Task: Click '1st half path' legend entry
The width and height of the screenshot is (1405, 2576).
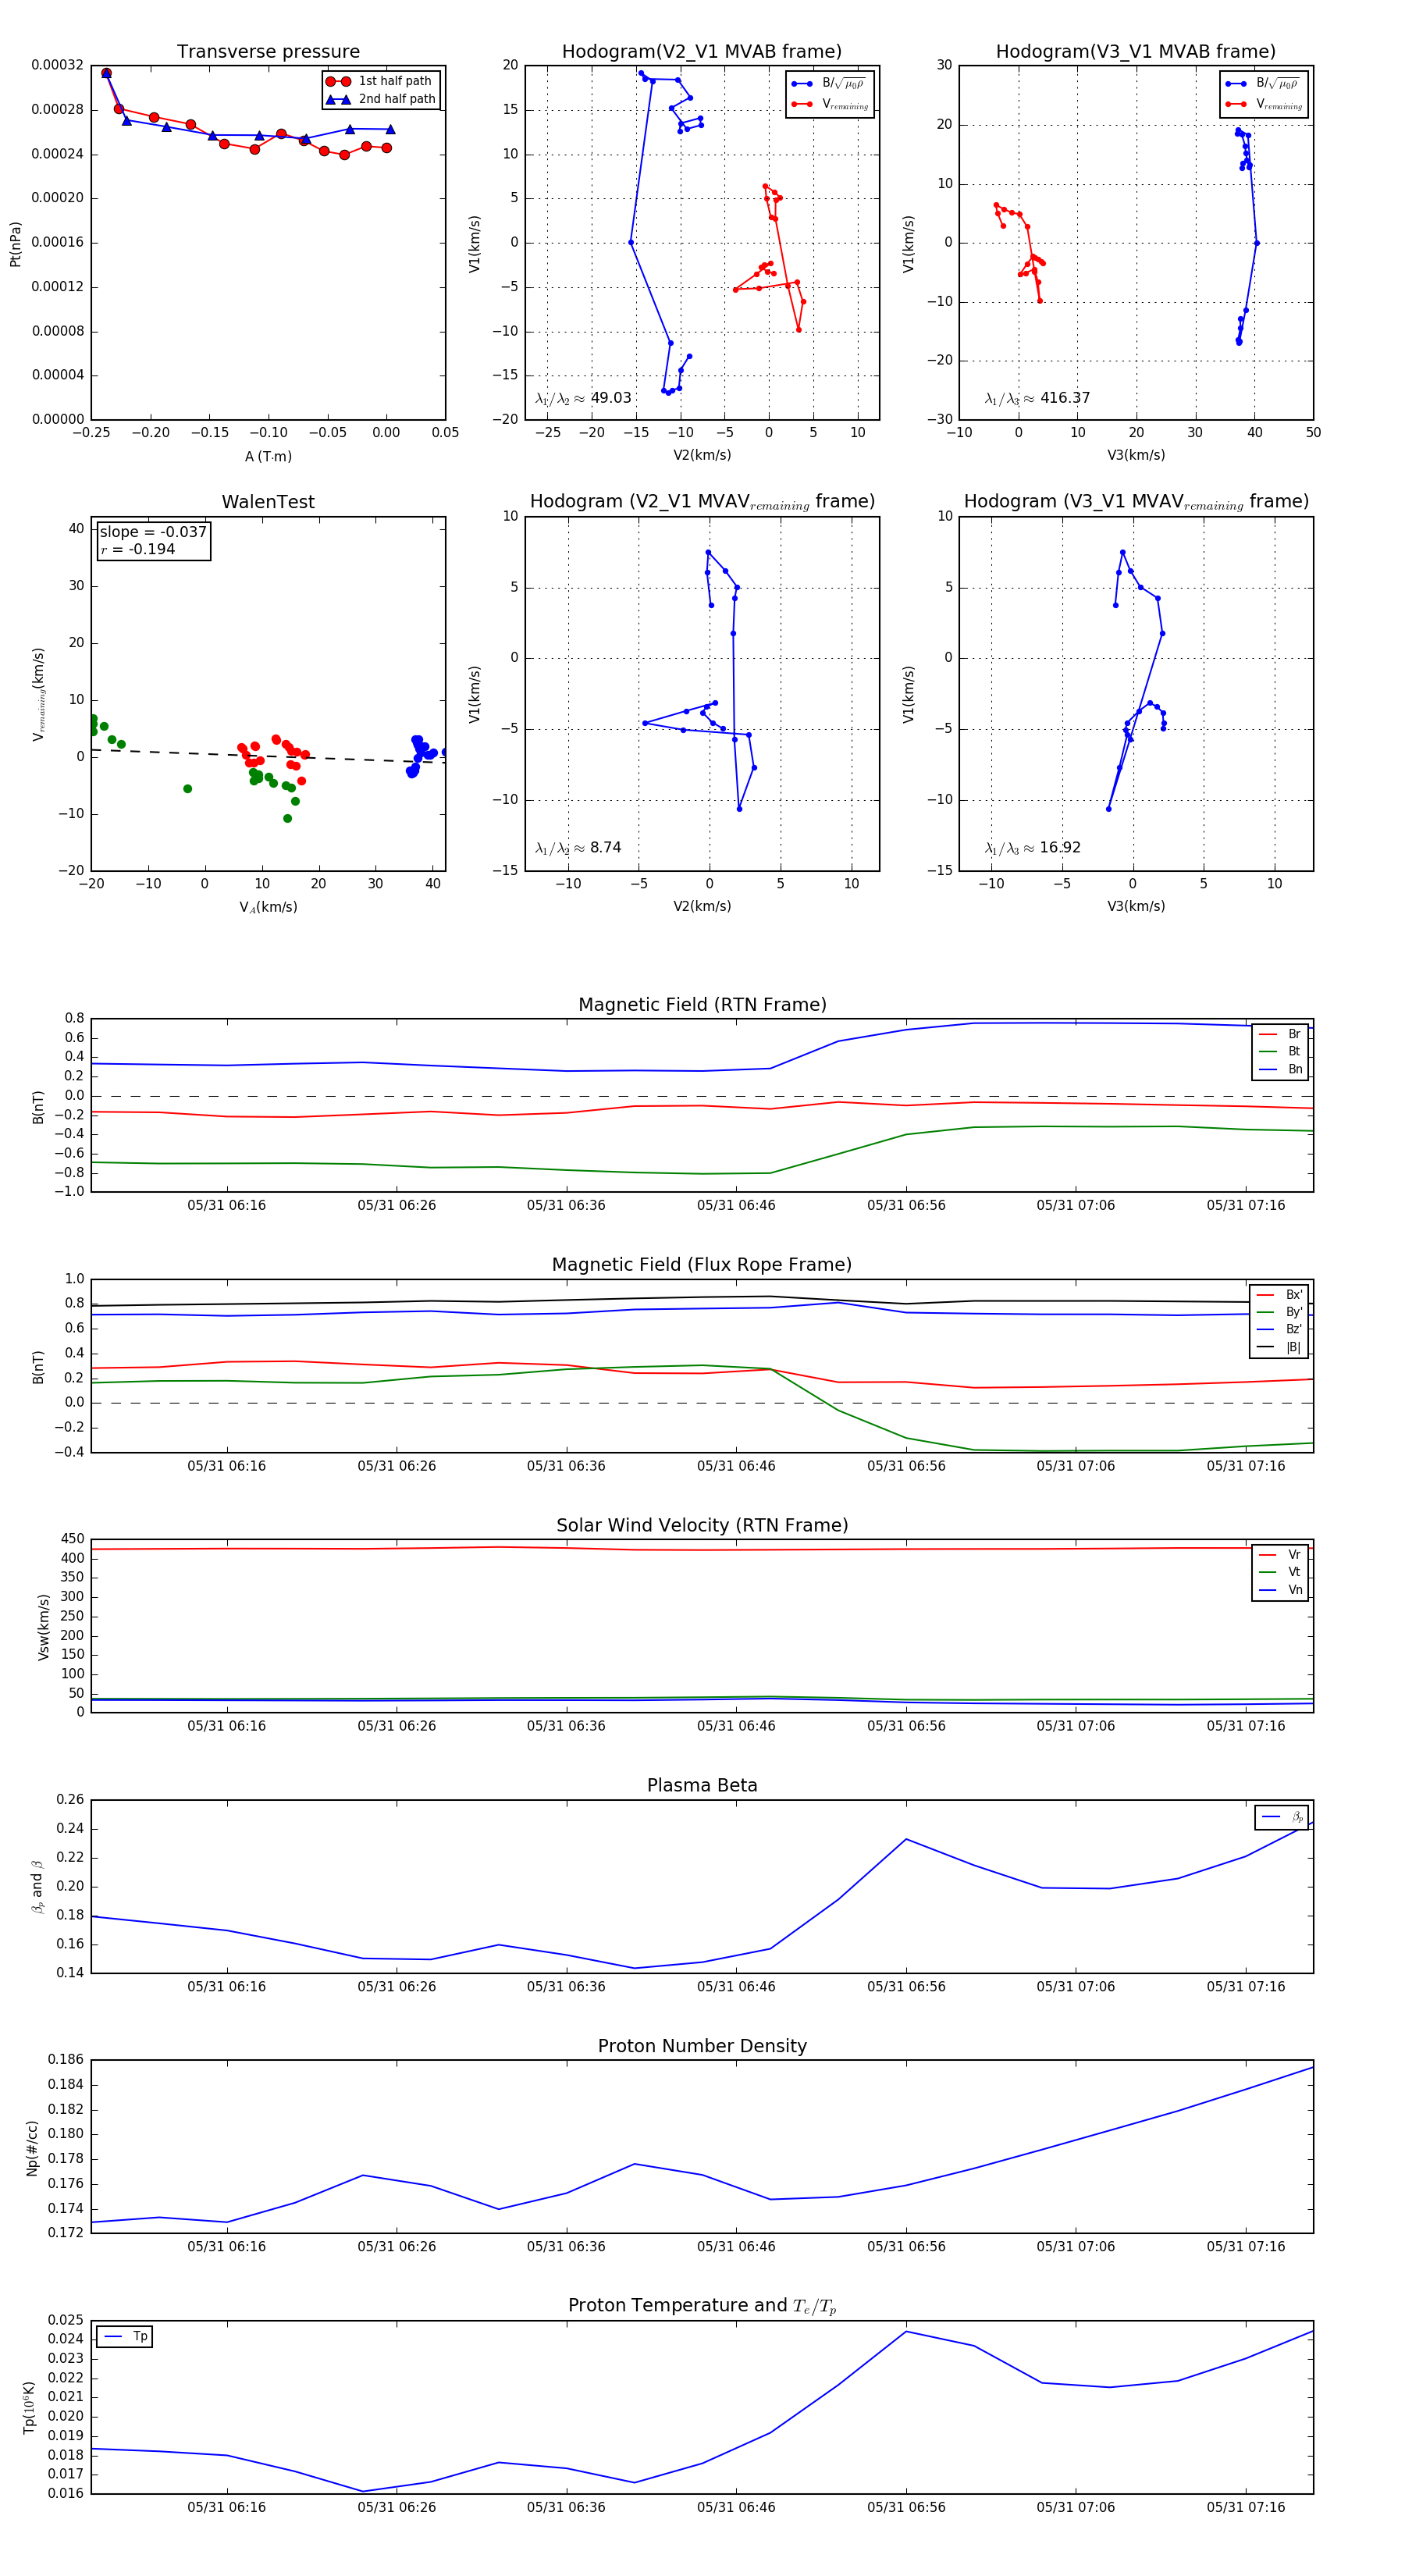Action: [x=380, y=81]
